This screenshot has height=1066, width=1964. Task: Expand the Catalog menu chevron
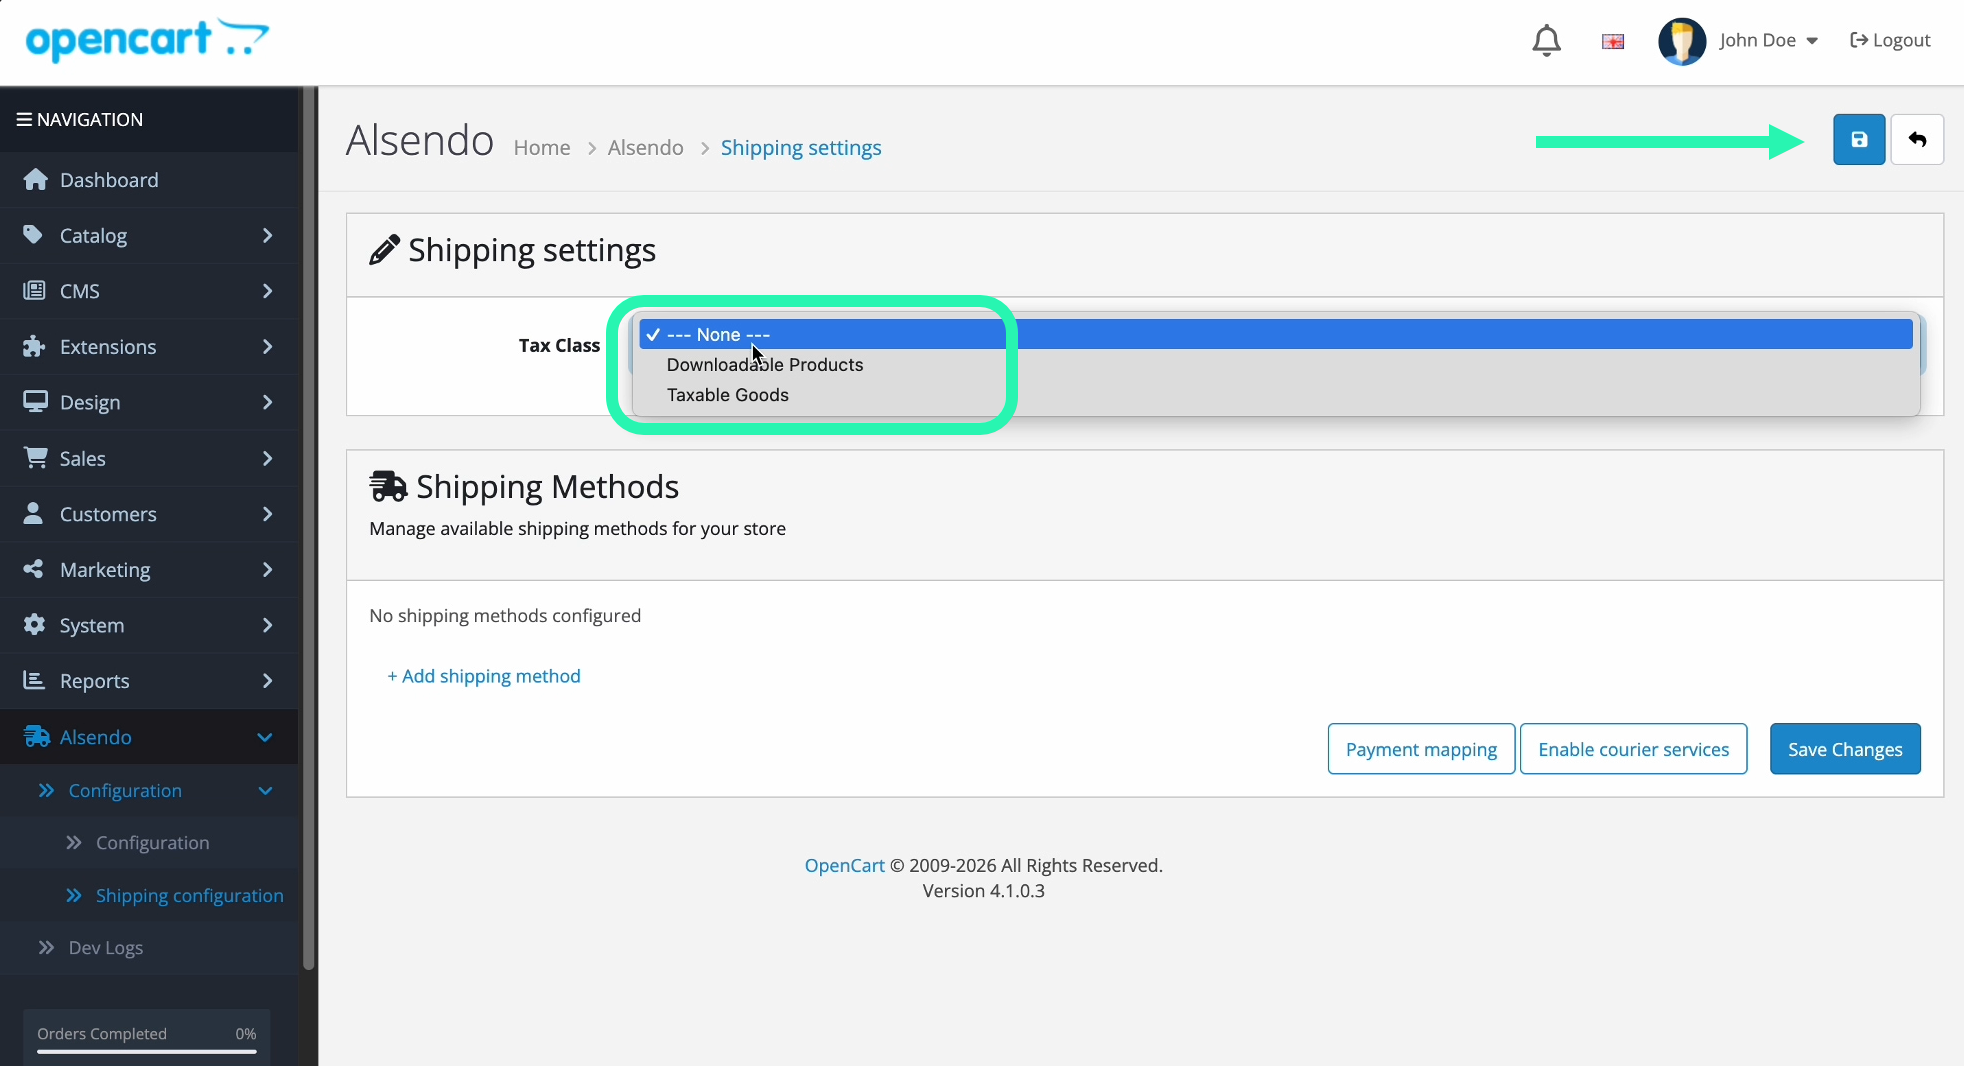(x=267, y=236)
